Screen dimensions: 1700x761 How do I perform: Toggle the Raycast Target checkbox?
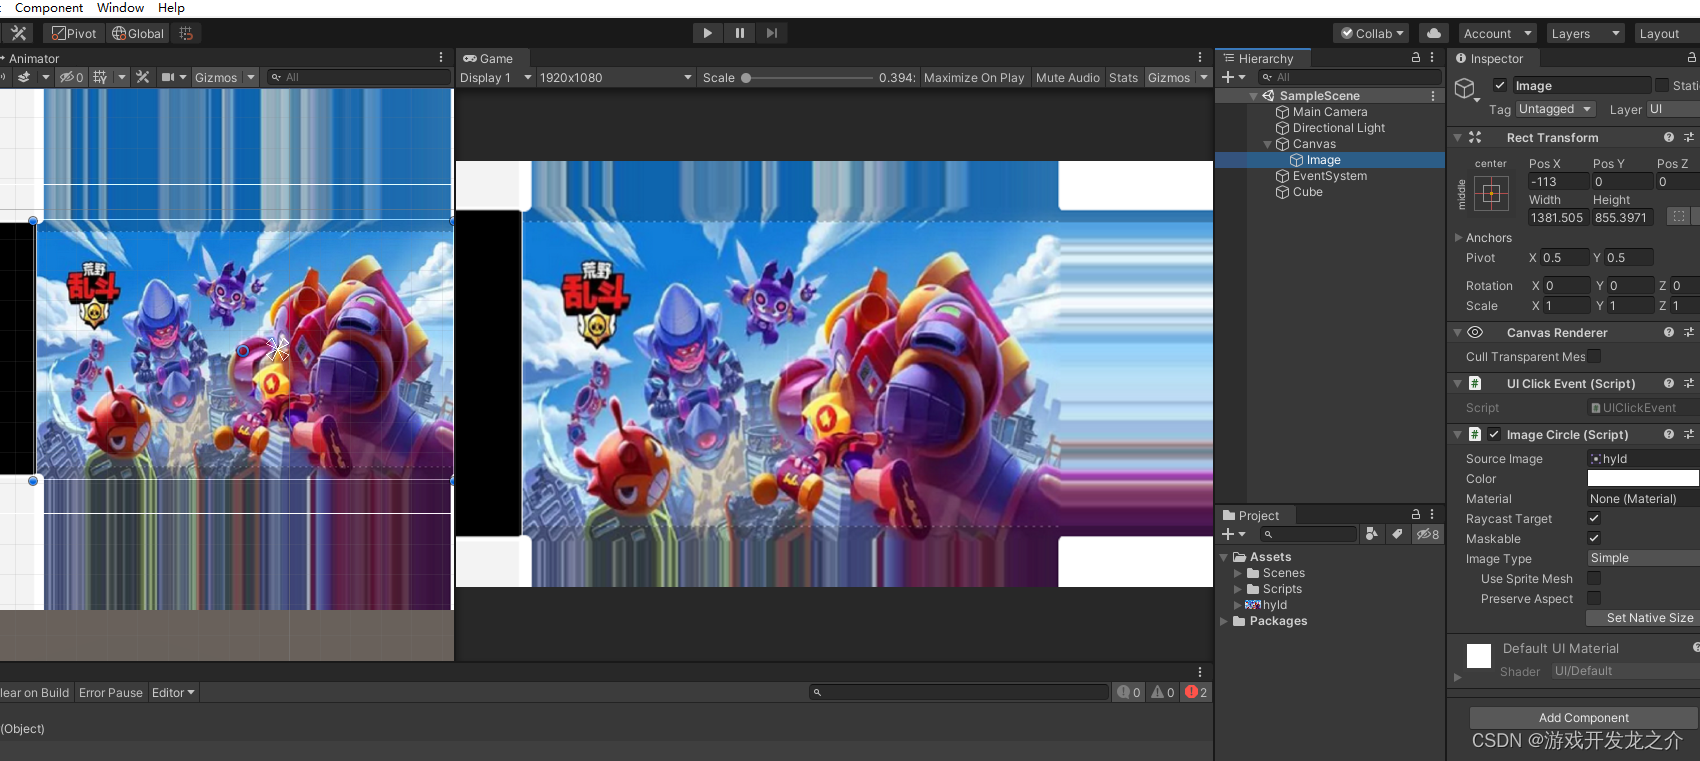pyautogui.click(x=1594, y=518)
